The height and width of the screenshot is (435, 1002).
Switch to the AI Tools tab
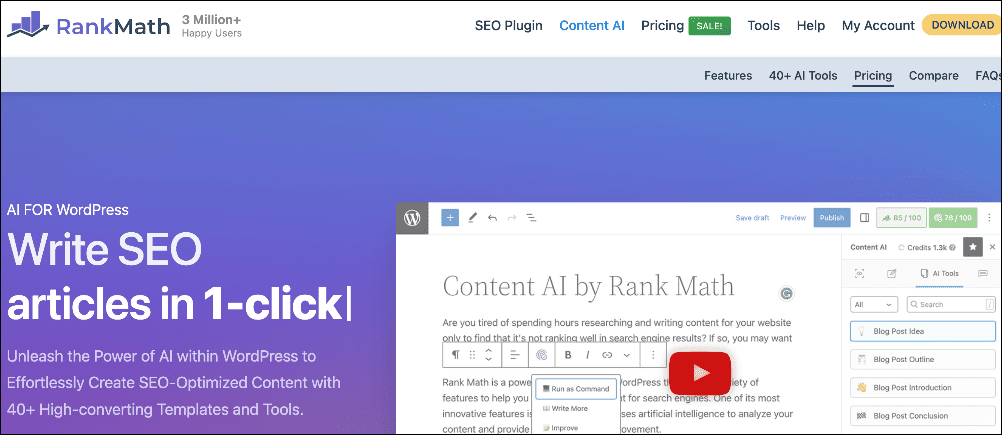click(939, 273)
